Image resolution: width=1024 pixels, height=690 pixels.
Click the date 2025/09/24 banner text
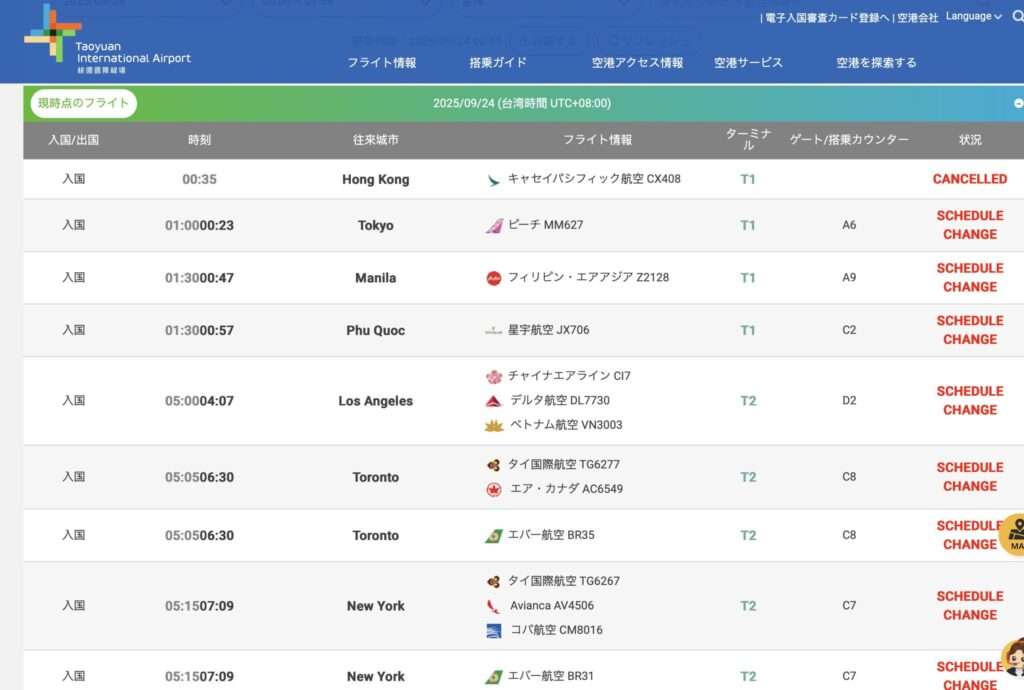pos(522,103)
